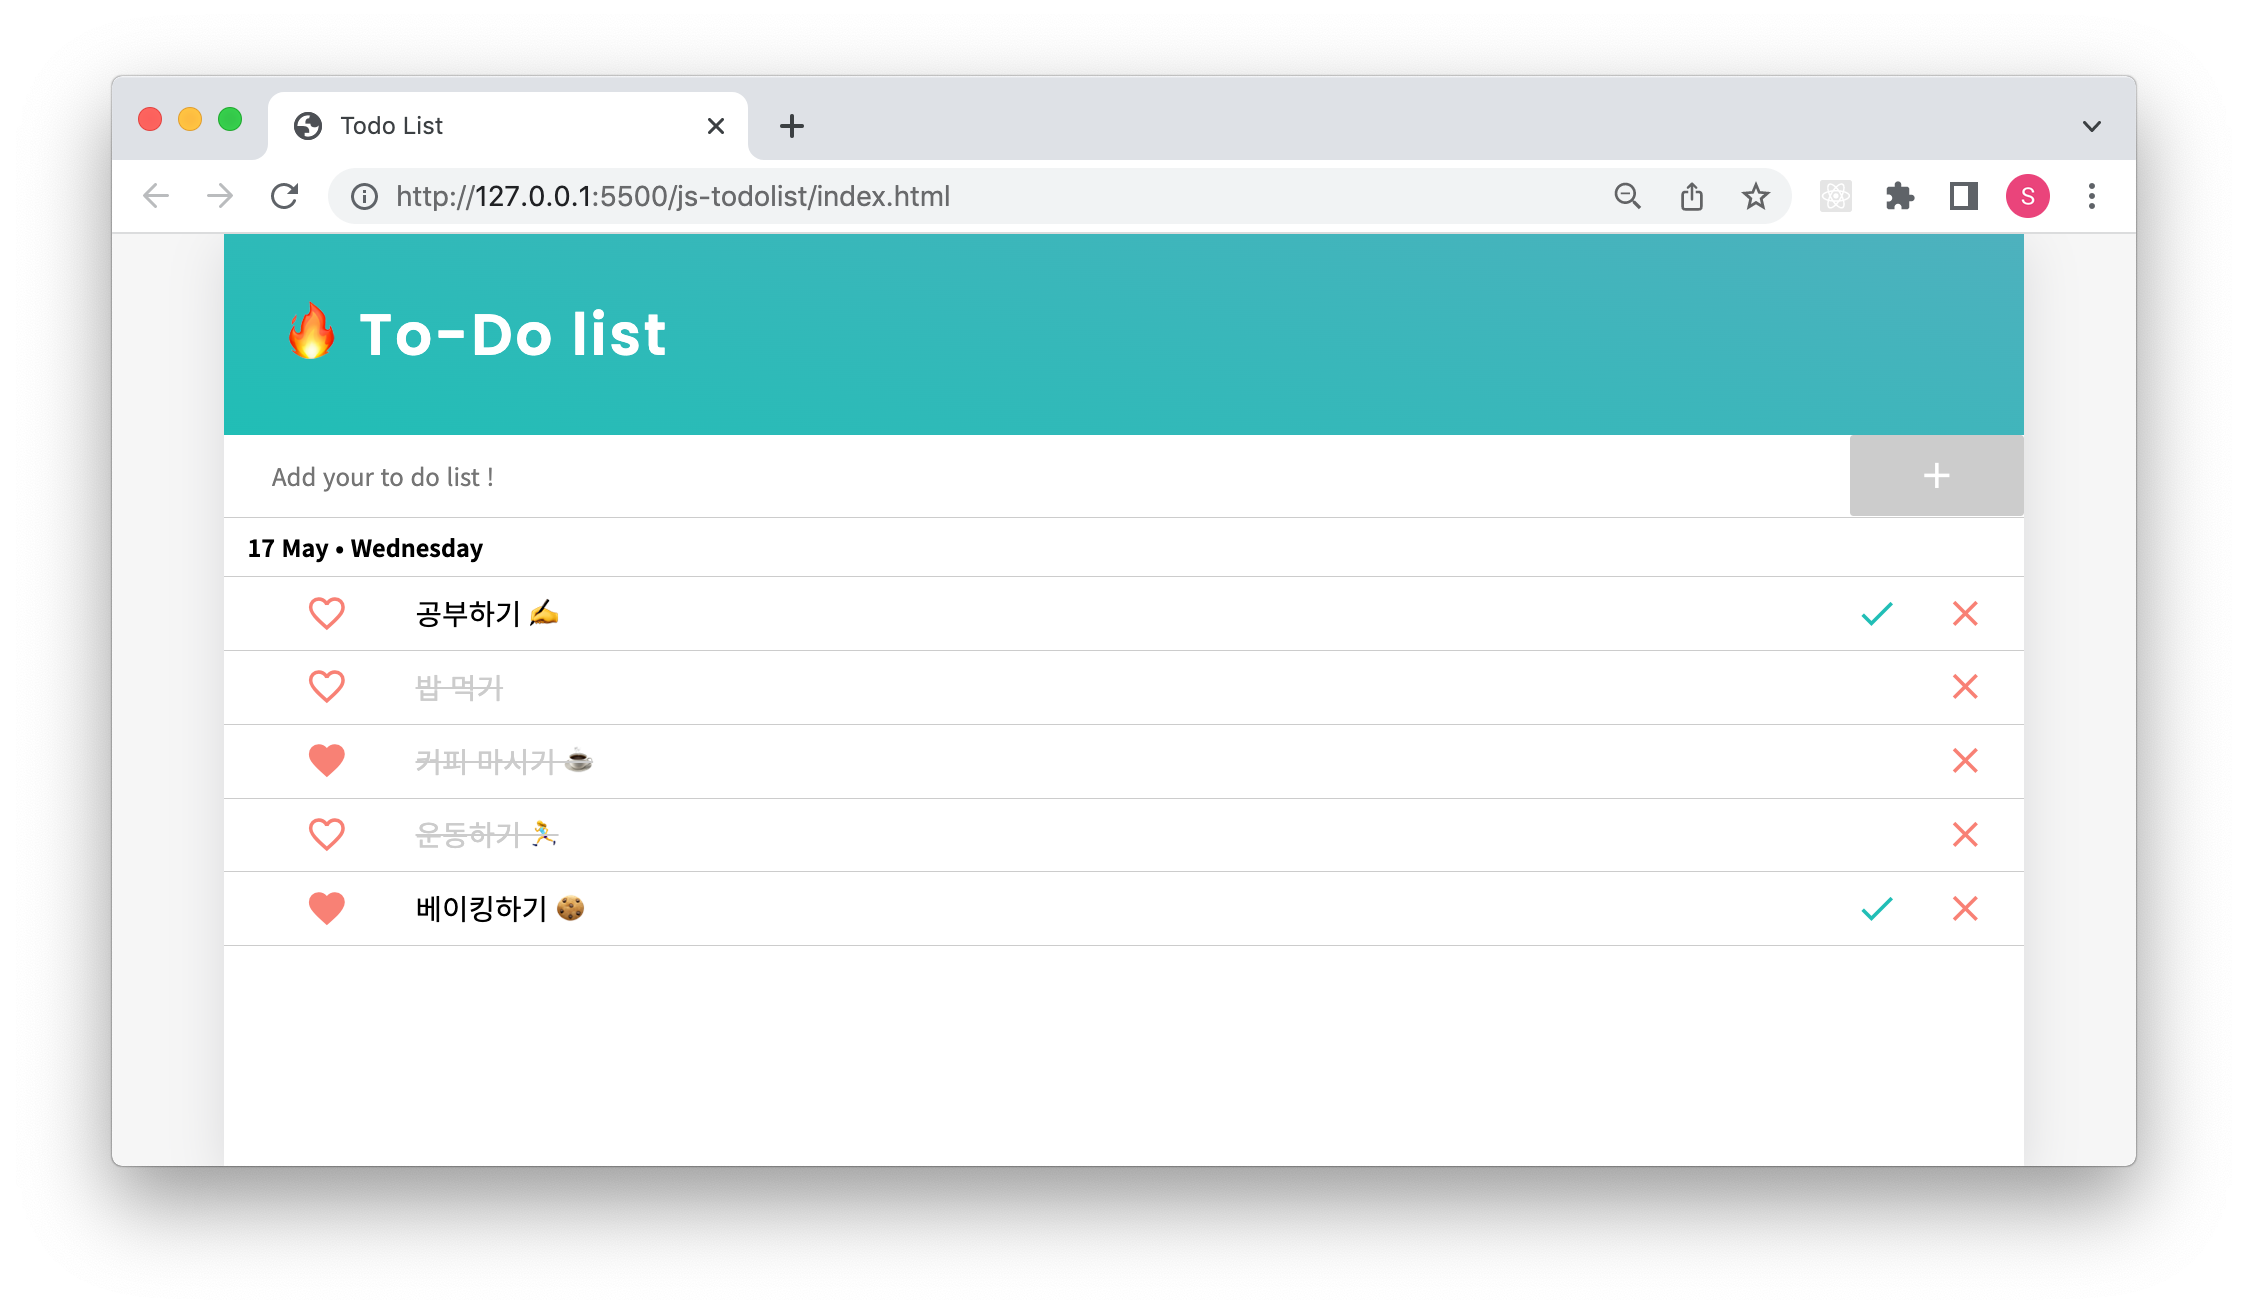Remove 커피 마시기 using the red X
The height and width of the screenshot is (1314, 2248).
(x=1964, y=760)
